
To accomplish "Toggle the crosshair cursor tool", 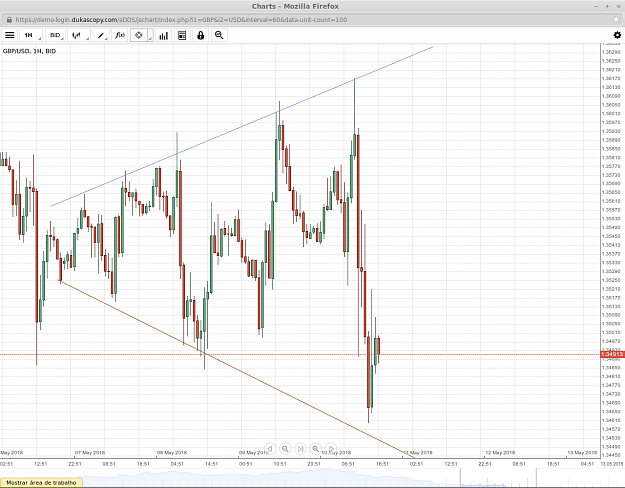I will pos(139,35).
